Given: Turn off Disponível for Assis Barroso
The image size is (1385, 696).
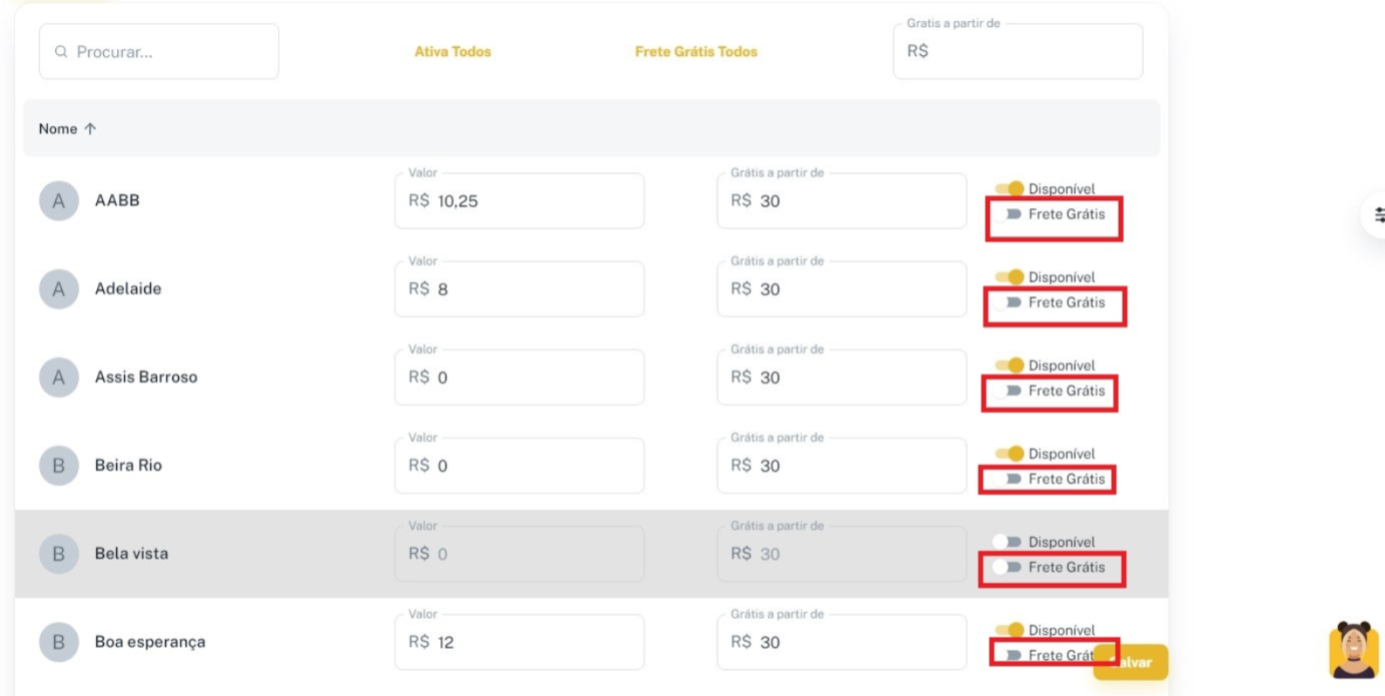Looking at the screenshot, I should [x=1010, y=365].
